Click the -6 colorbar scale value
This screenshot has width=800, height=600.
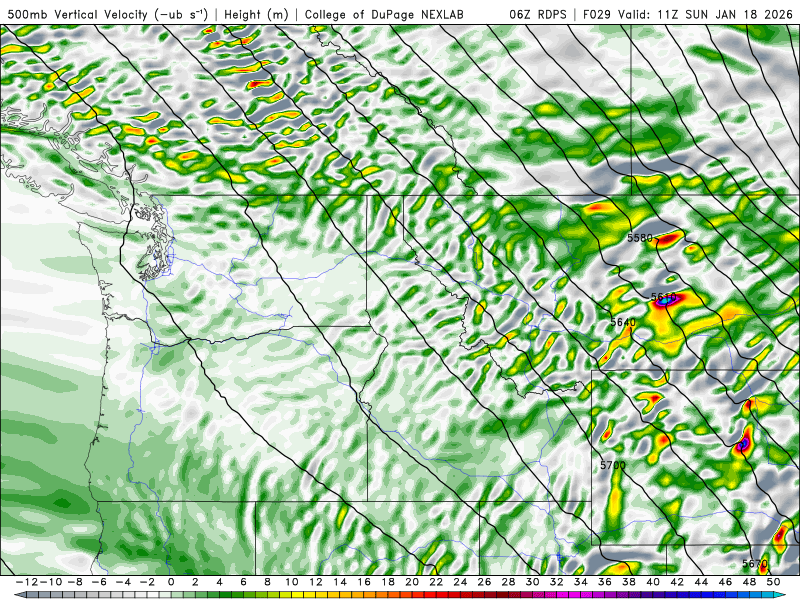tap(99, 582)
